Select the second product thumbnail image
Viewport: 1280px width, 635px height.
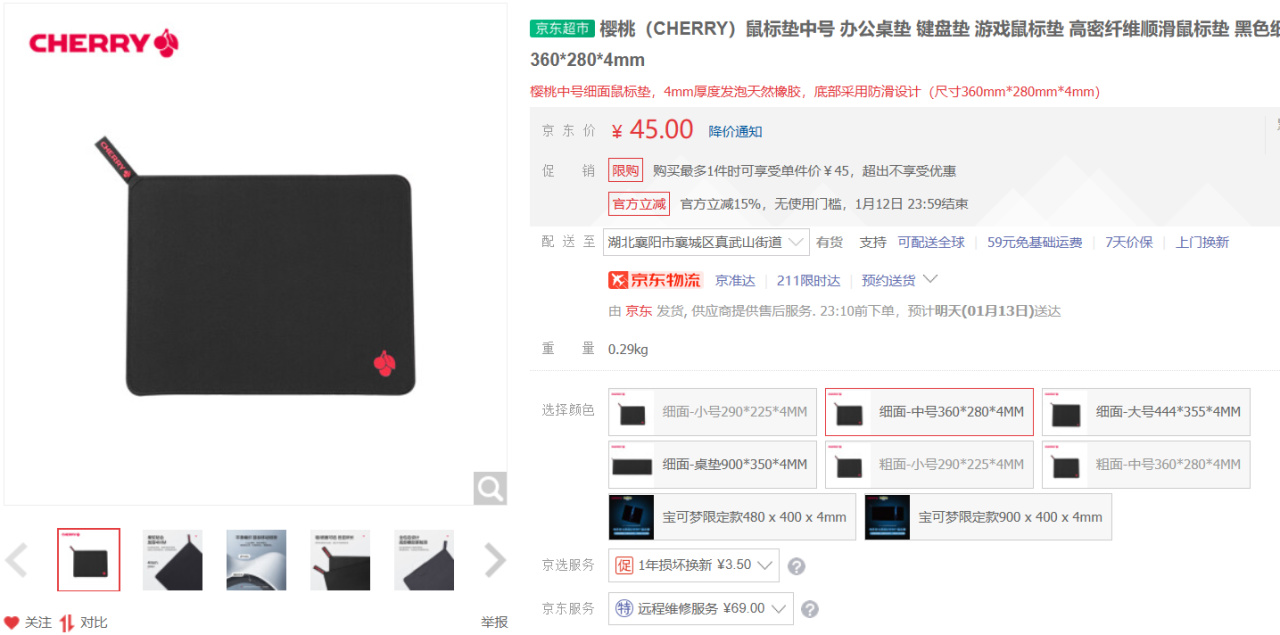(172, 560)
